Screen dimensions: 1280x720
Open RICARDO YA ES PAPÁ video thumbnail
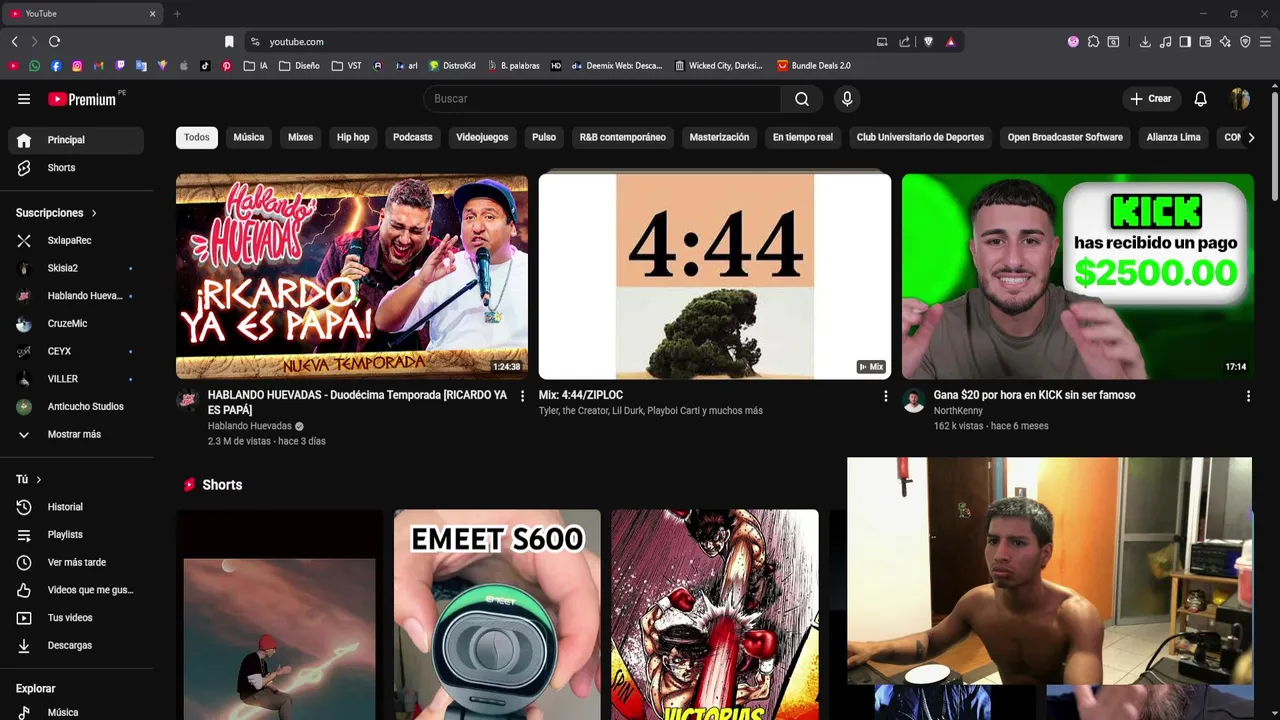[x=352, y=277]
